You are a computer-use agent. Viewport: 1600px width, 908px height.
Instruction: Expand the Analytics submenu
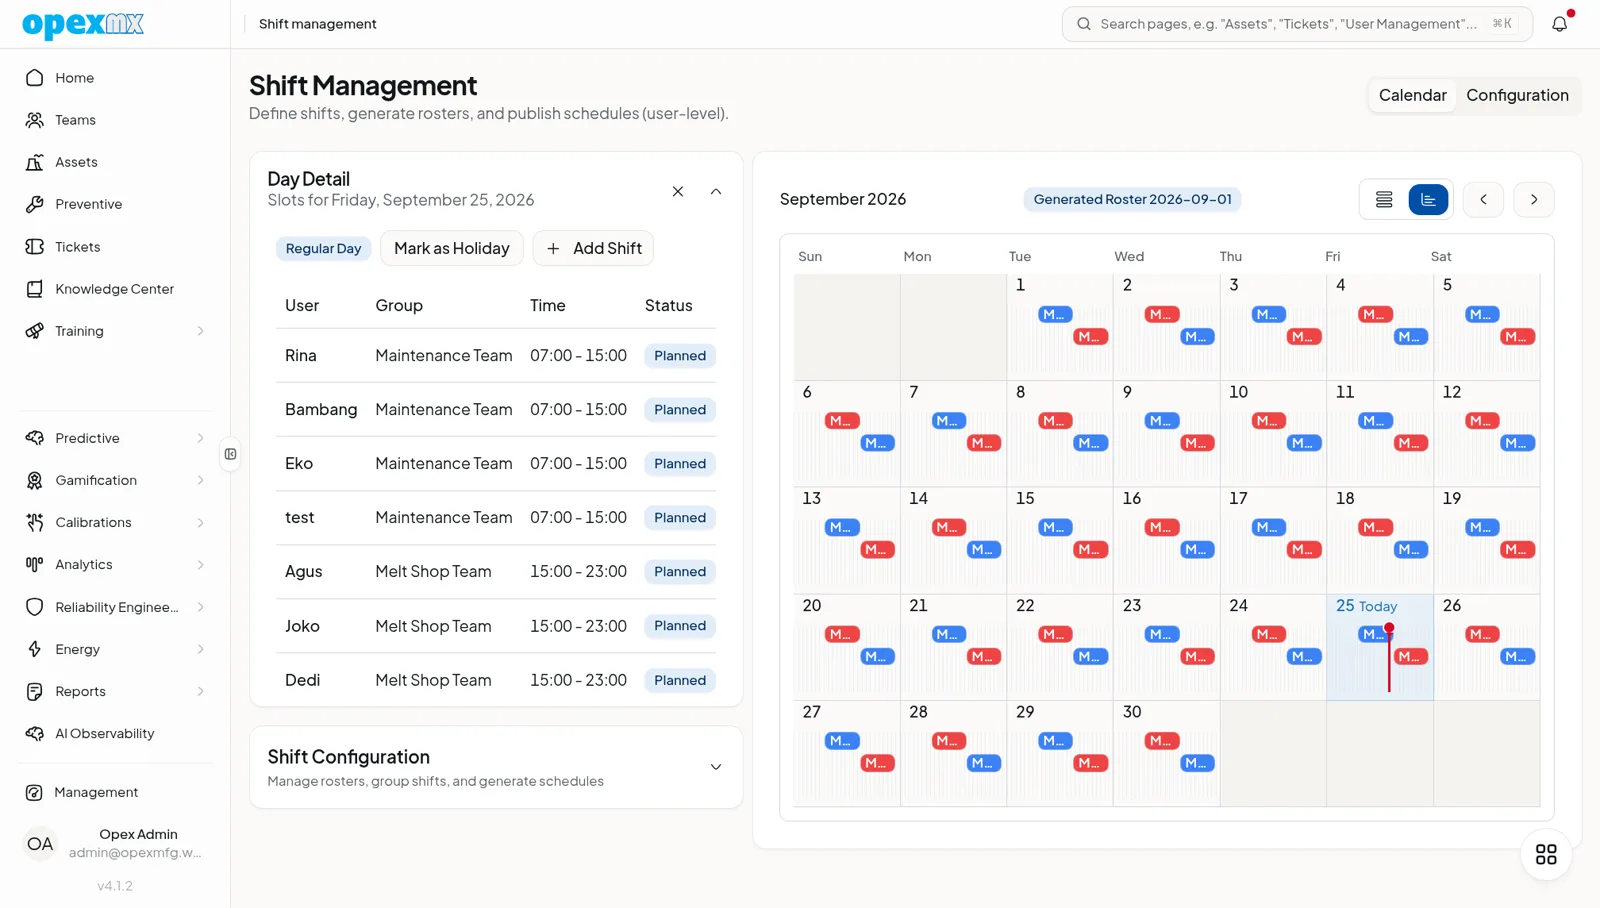(x=200, y=564)
